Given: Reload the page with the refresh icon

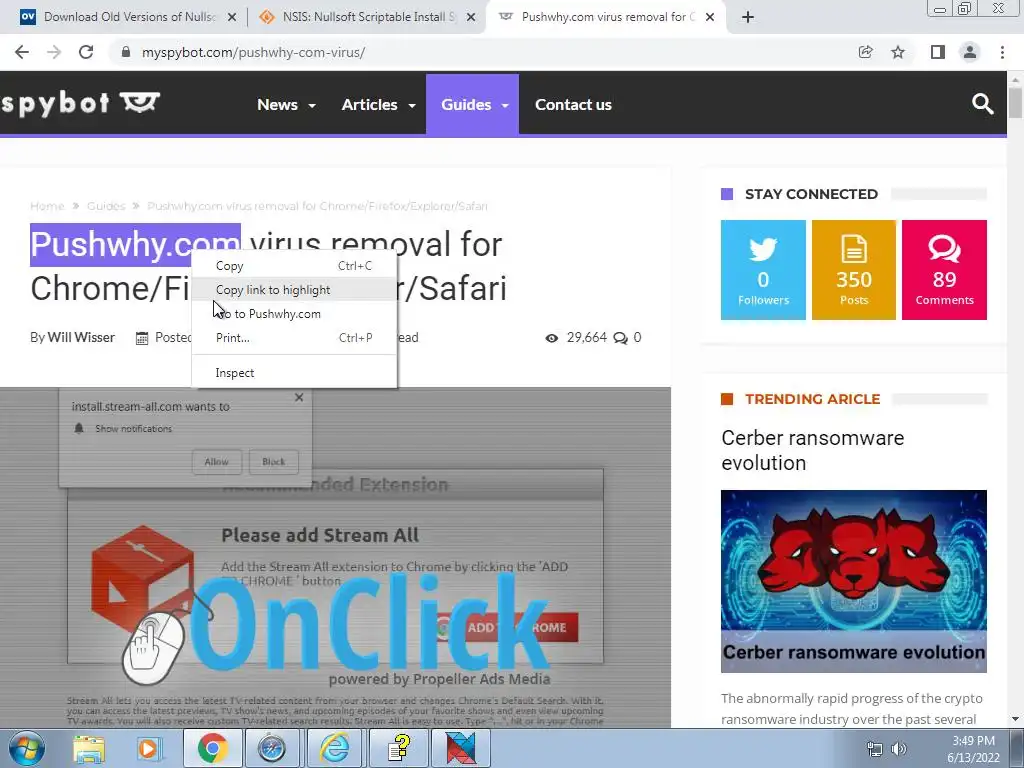Looking at the screenshot, I should click(x=86, y=52).
